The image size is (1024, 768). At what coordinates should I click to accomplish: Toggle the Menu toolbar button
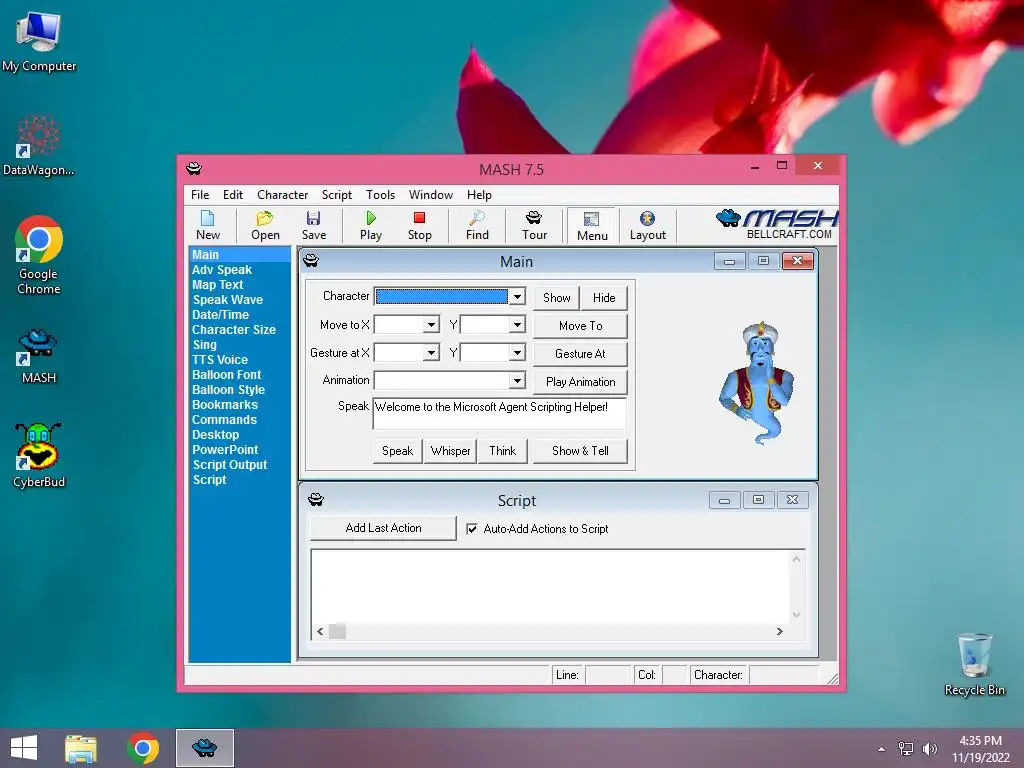click(592, 226)
